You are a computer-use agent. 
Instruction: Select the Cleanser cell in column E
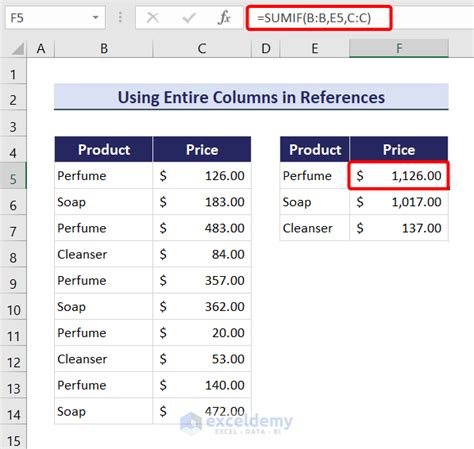pos(315,228)
